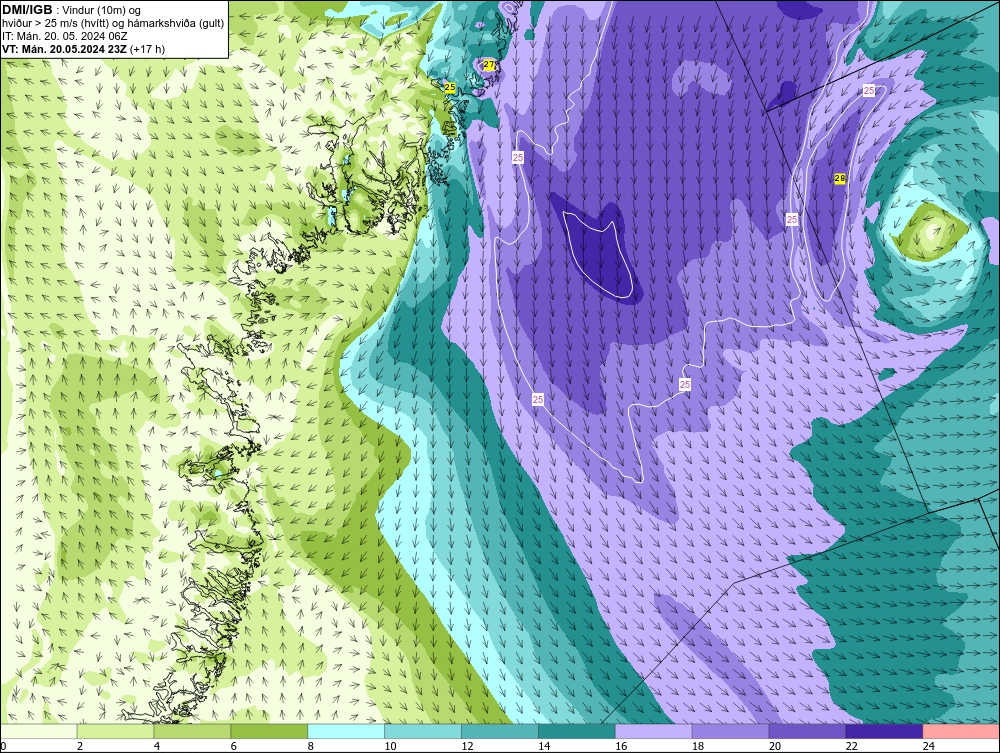Click the legend scale number 24

point(929,746)
